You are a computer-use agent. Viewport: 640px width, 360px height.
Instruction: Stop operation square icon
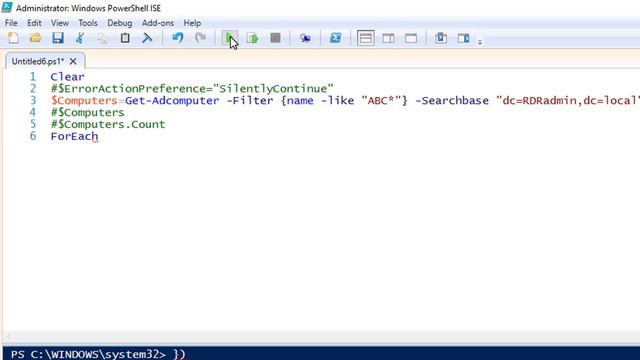[x=276, y=38]
